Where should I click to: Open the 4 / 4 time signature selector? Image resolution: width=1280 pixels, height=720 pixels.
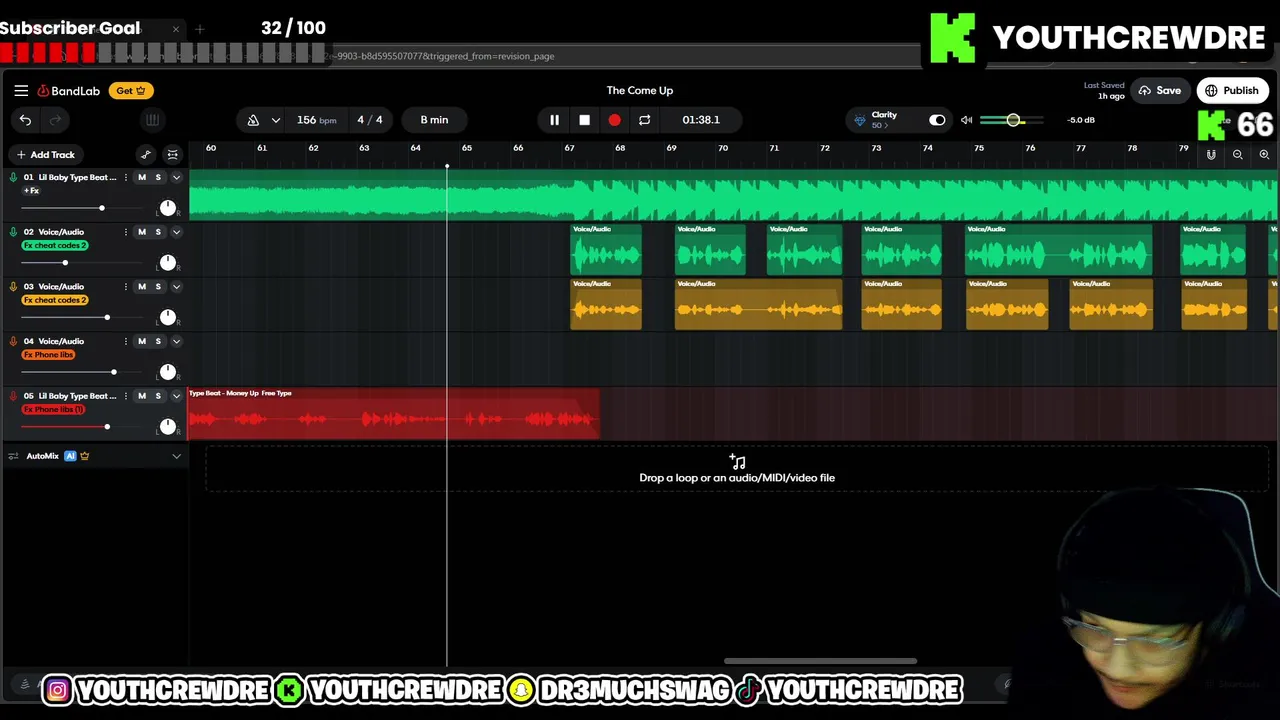pos(370,120)
